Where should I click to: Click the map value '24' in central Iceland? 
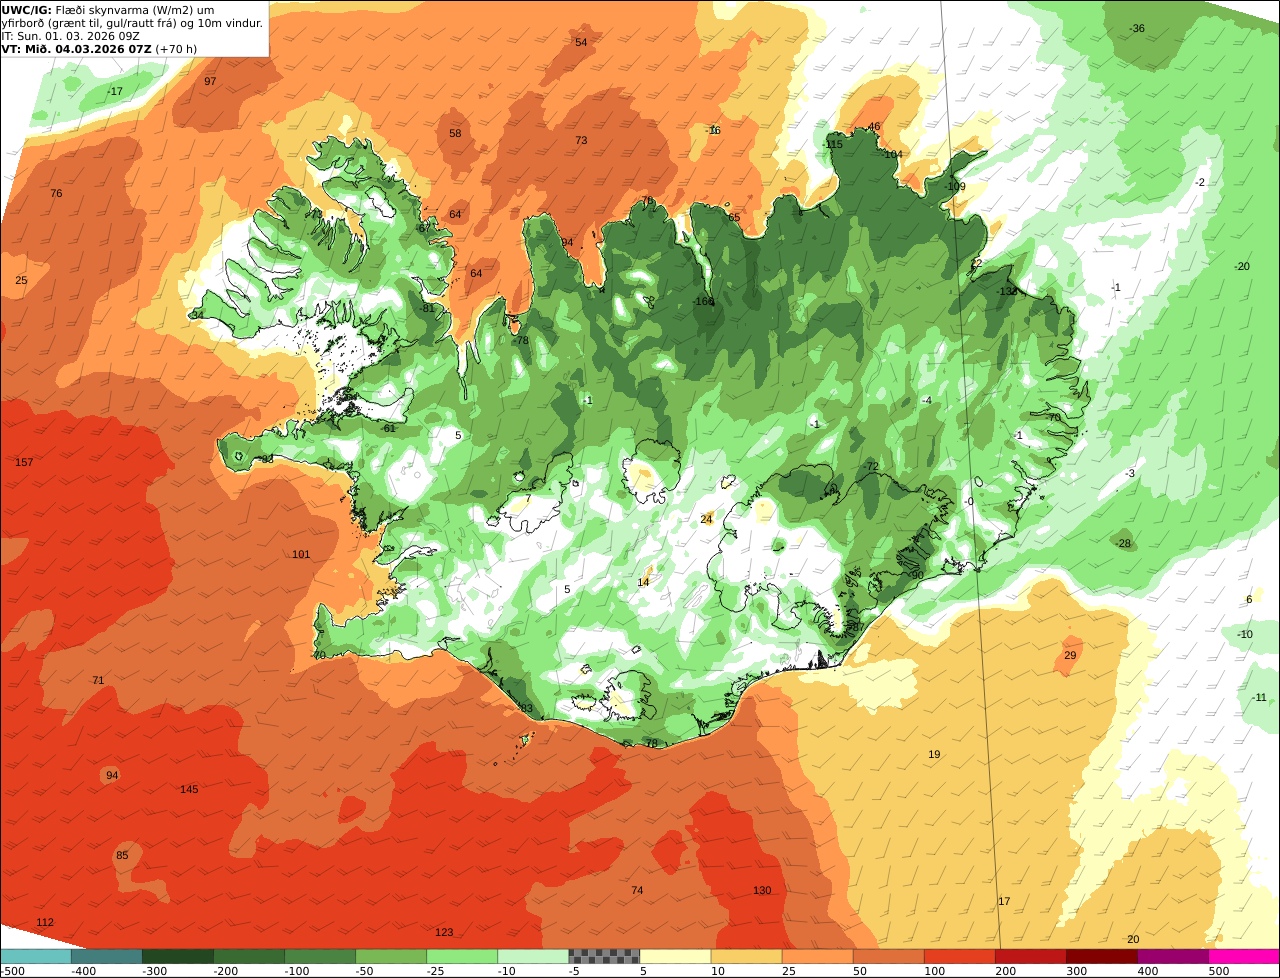click(x=706, y=520)
